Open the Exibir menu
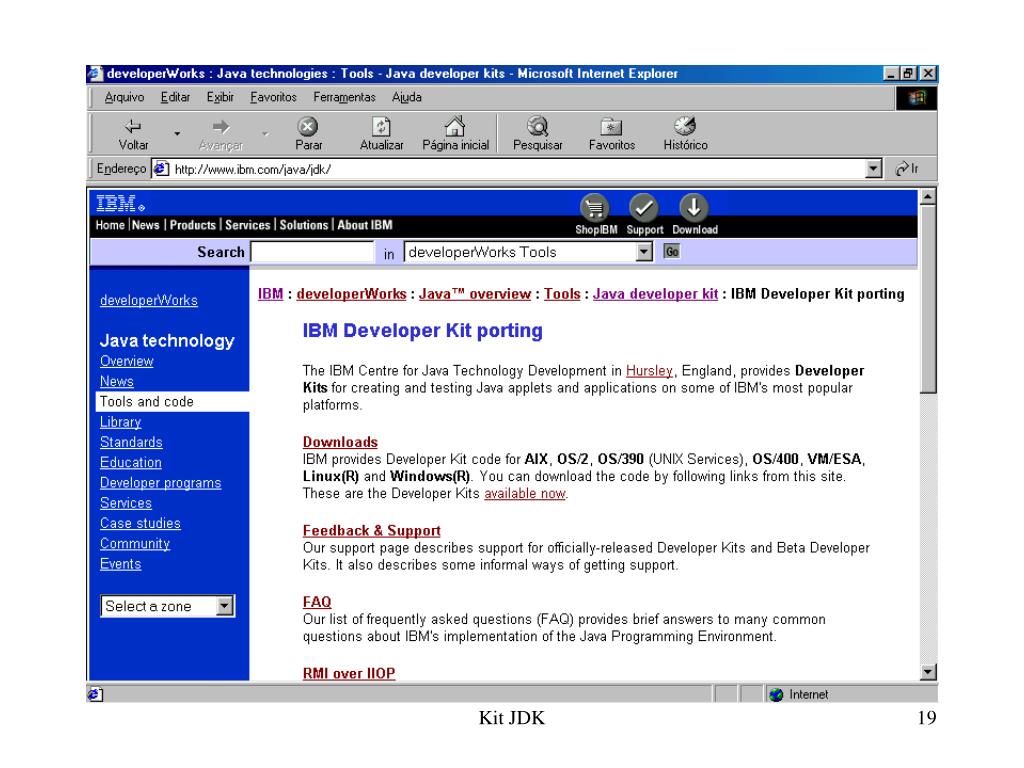This screenshot has width=1024, height=768. 220,97
